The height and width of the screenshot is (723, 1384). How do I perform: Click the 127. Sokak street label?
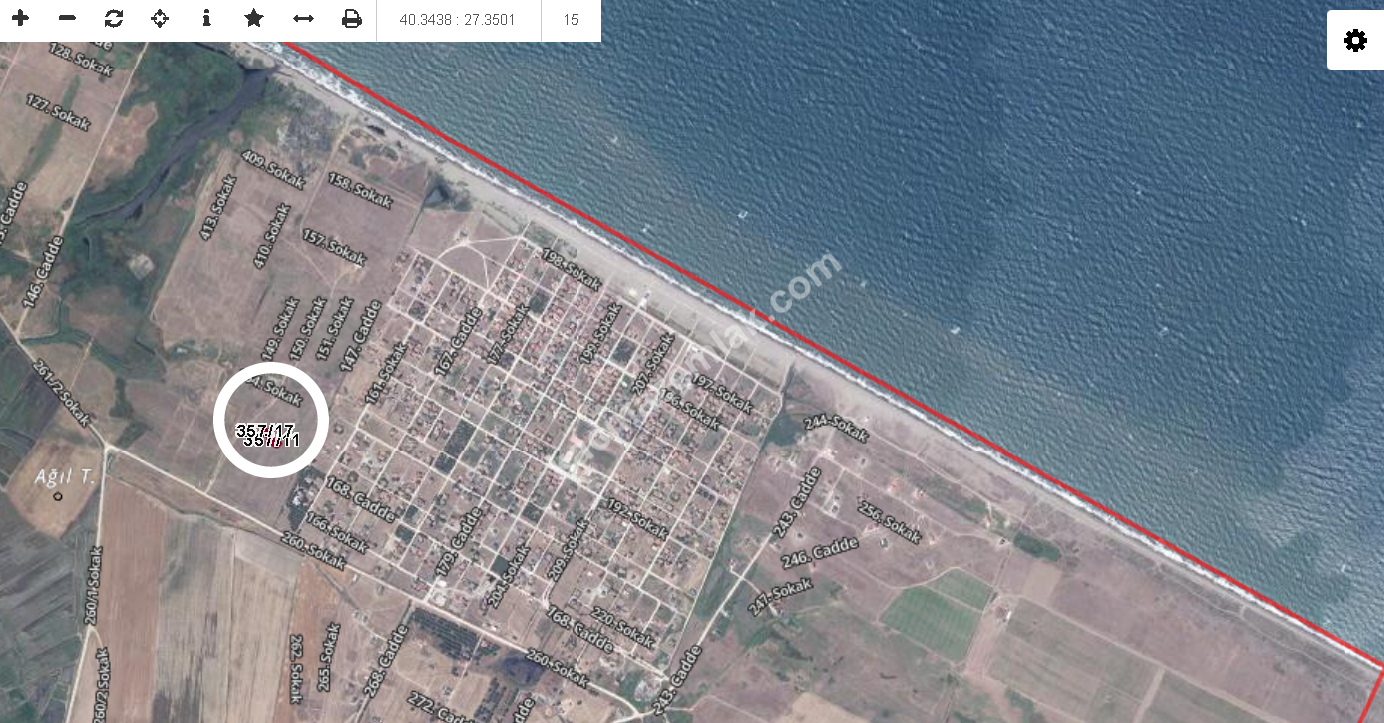tap(58, 112)
